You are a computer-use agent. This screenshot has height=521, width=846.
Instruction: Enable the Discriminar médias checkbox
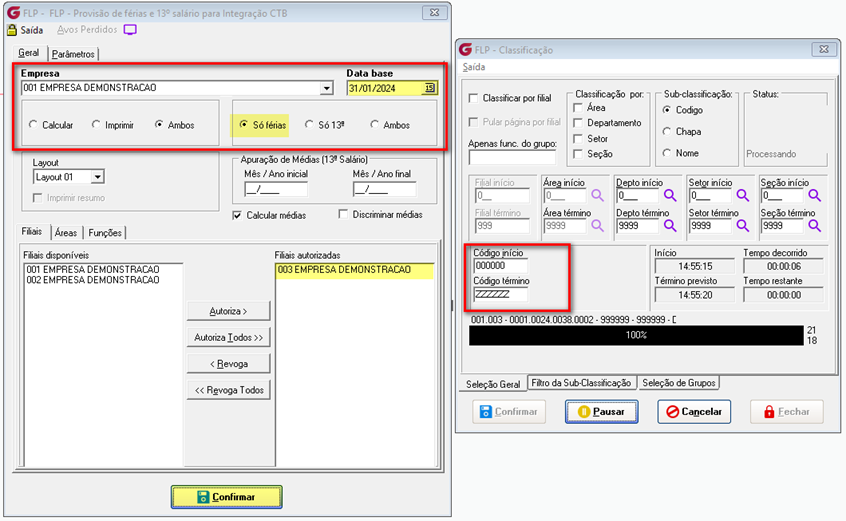343,215
